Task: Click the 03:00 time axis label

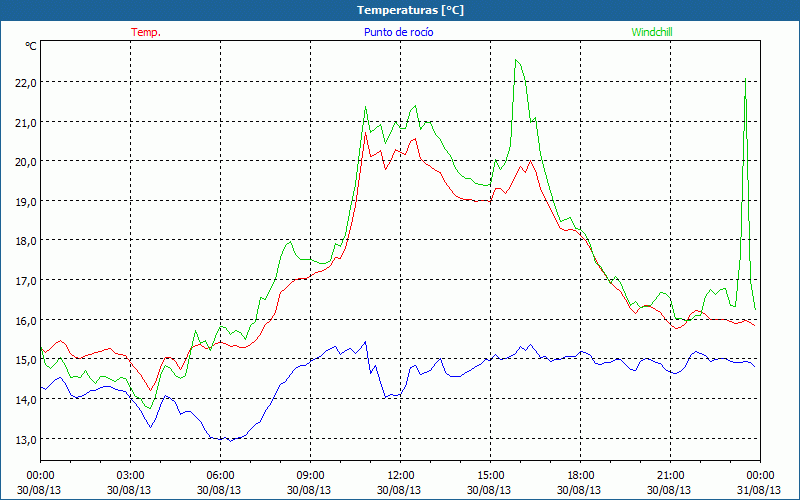Action: click(130, 475)
